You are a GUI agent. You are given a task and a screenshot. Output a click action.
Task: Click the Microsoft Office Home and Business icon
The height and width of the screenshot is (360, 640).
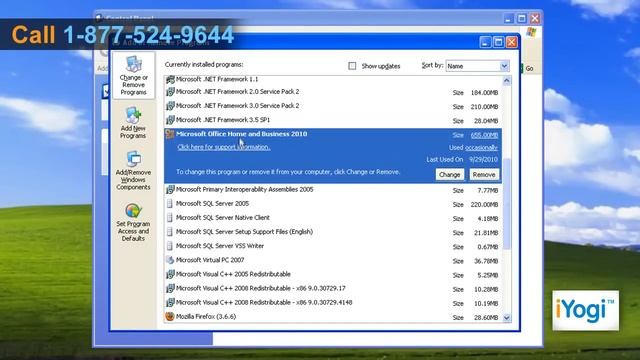170,134
